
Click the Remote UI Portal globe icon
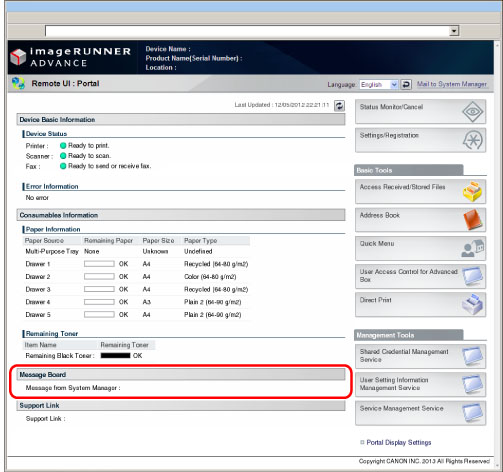(18, 83)
